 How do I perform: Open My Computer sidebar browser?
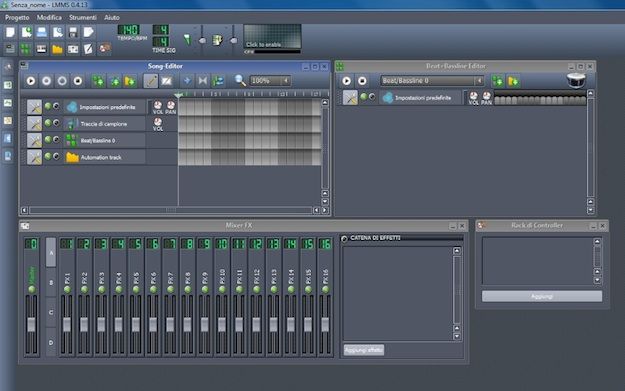click(x=8, y=156)
